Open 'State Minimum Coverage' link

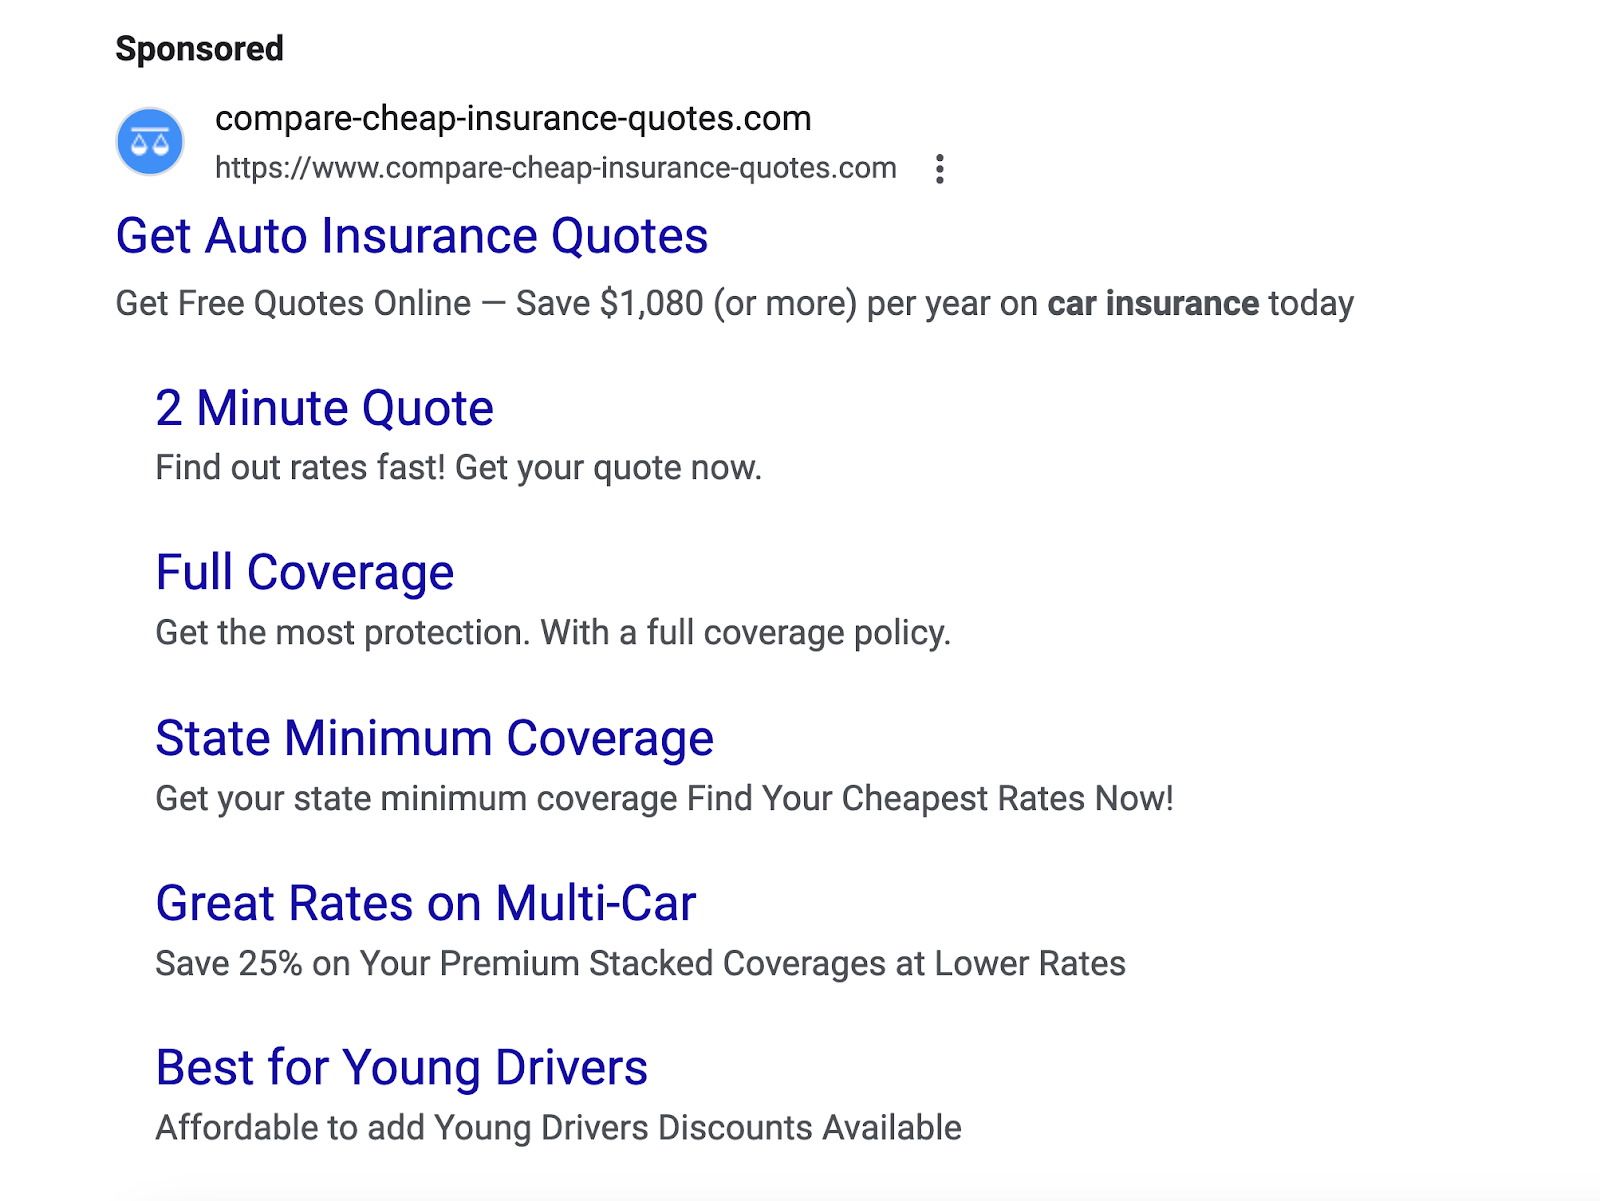click(x=434, y=738)
